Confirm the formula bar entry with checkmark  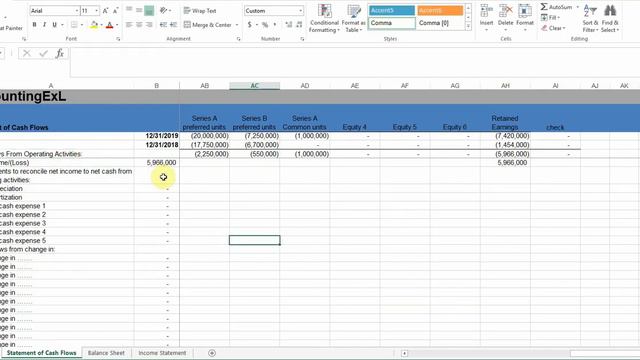coord(43,53)
